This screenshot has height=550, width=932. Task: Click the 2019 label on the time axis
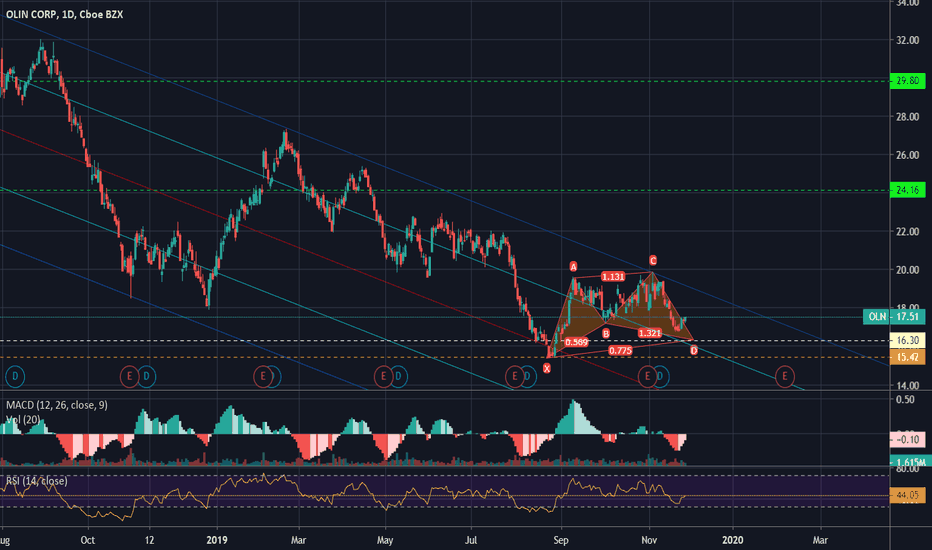(217, 540)
